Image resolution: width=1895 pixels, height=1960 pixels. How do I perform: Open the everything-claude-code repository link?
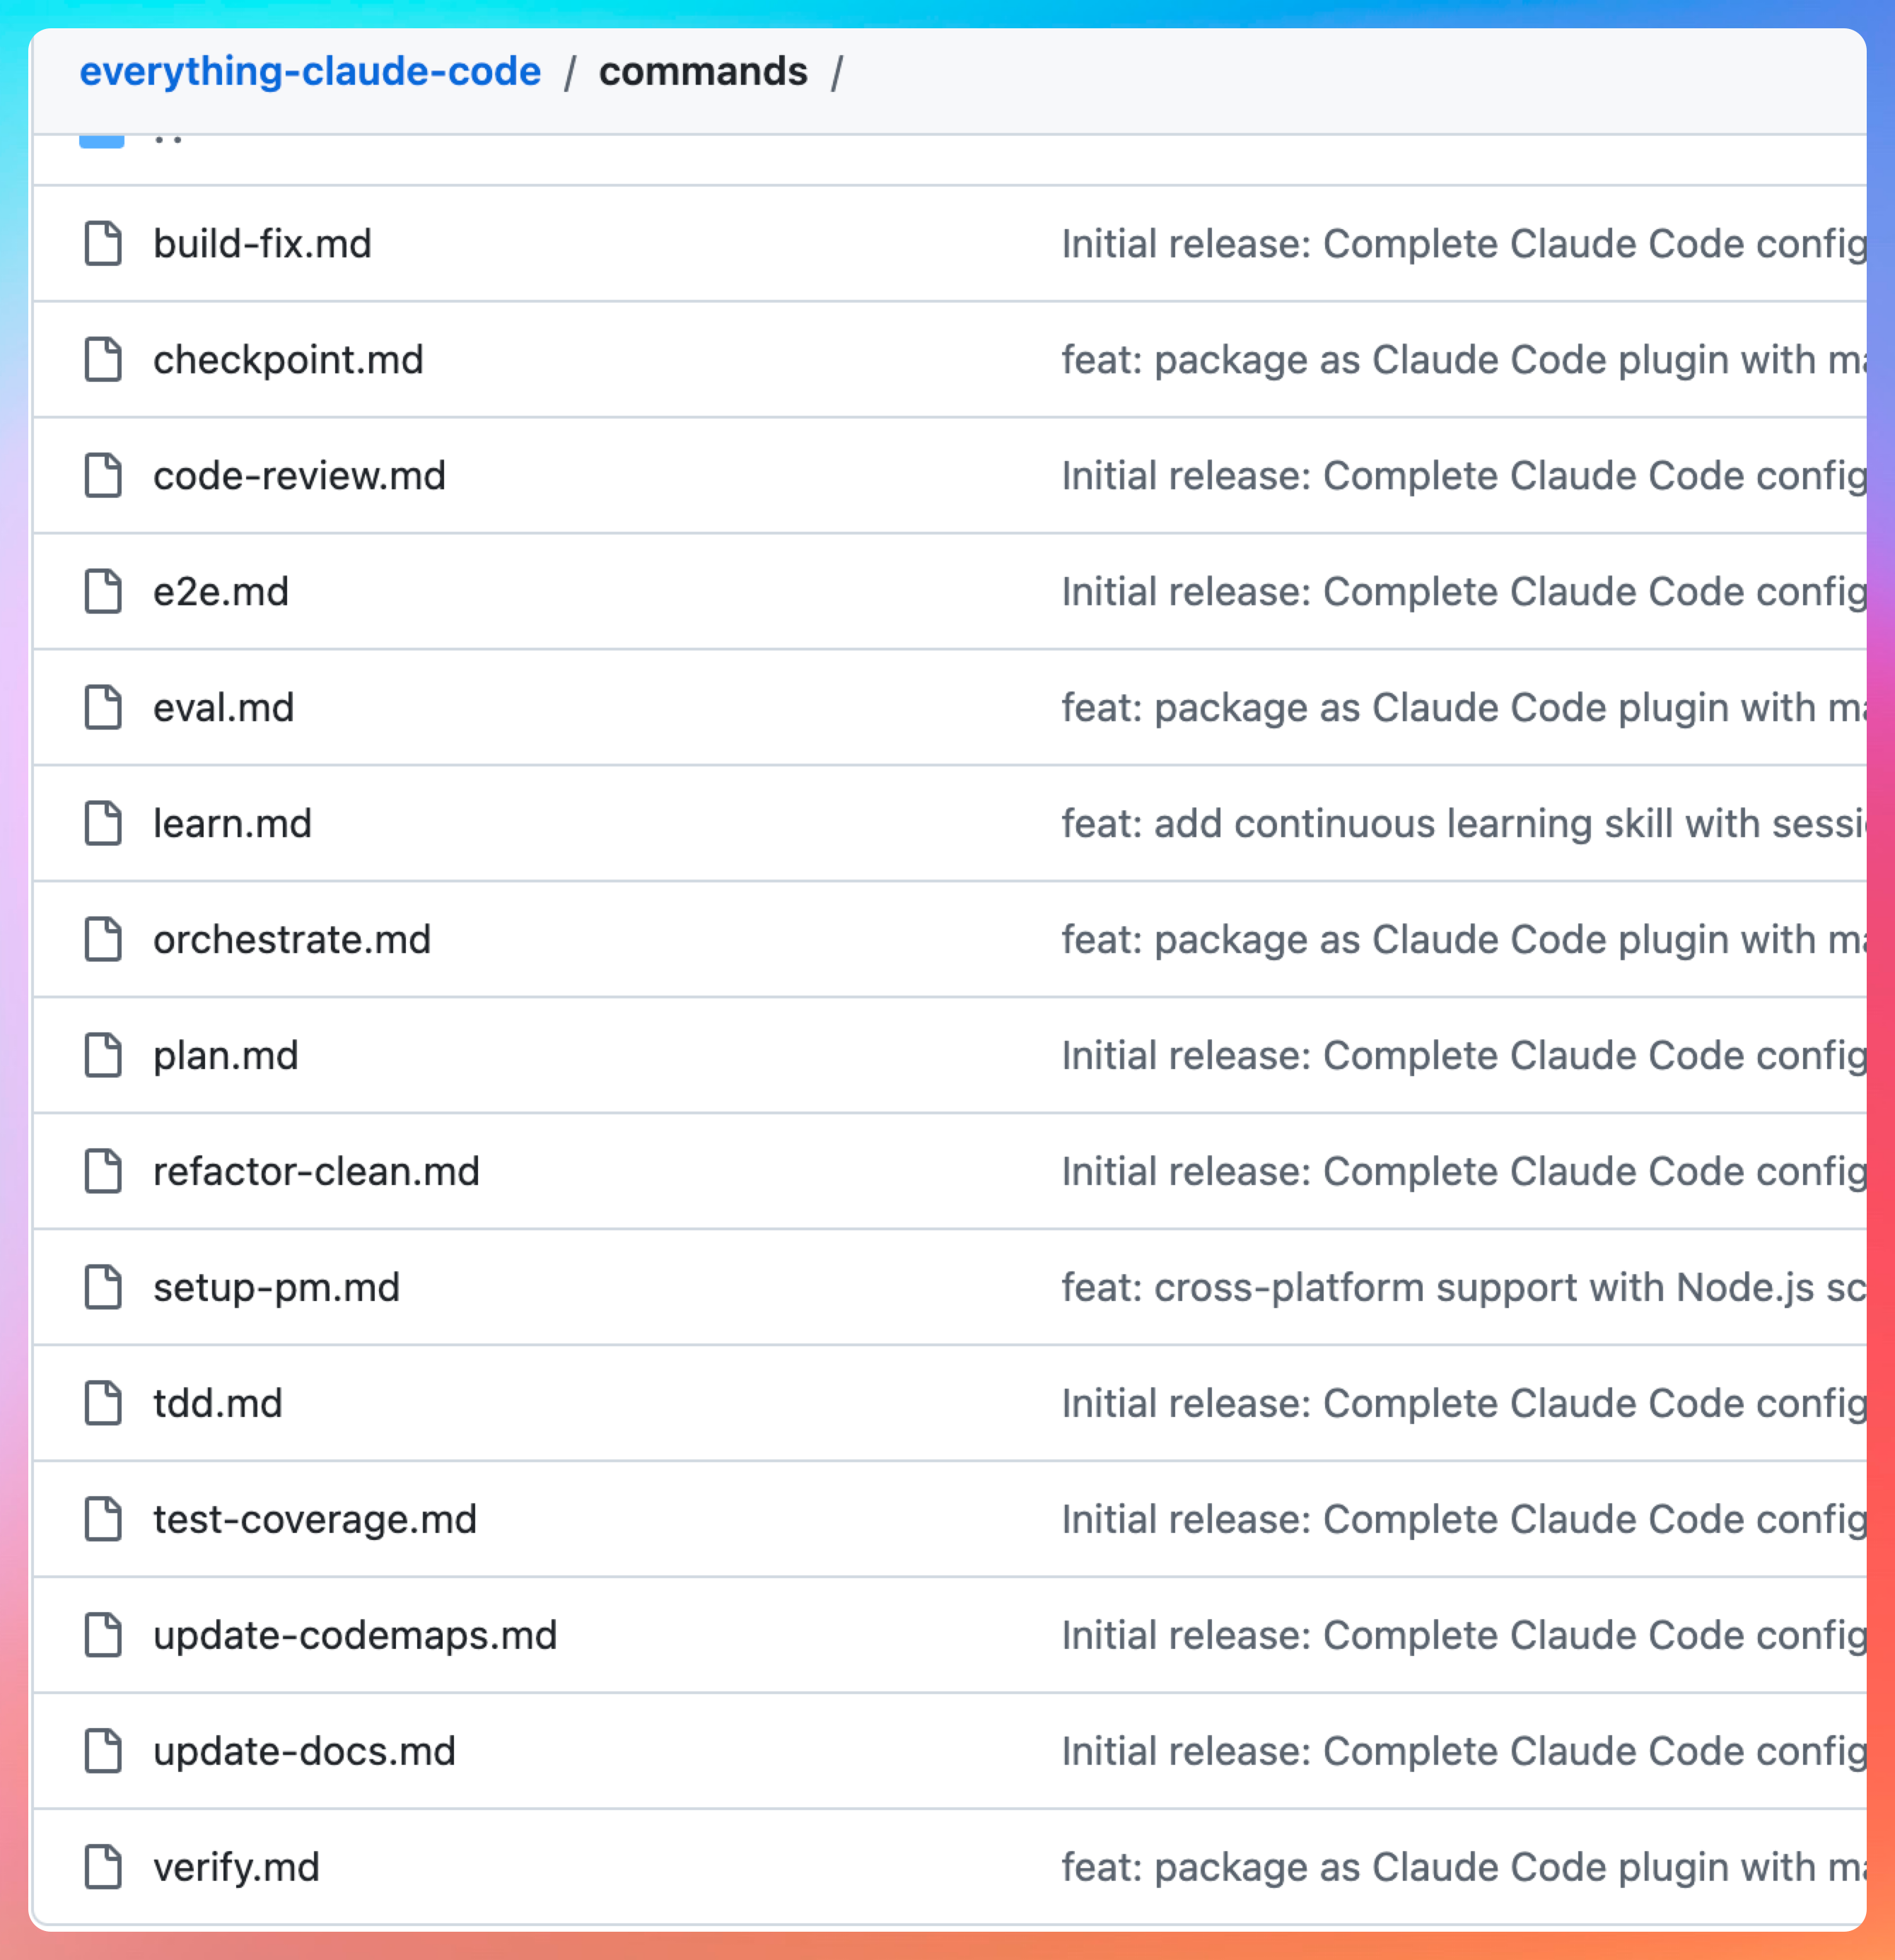tap(310, 72)
